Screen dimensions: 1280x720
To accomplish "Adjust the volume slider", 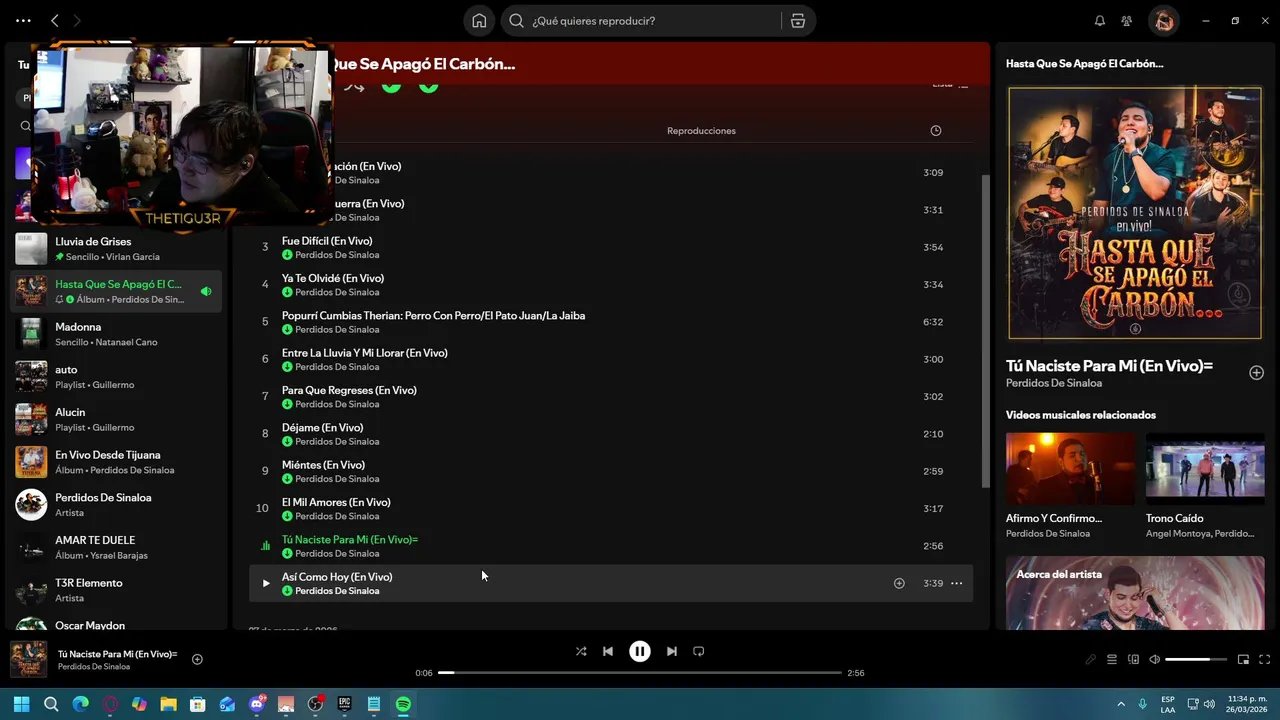I will (1196, 660).
